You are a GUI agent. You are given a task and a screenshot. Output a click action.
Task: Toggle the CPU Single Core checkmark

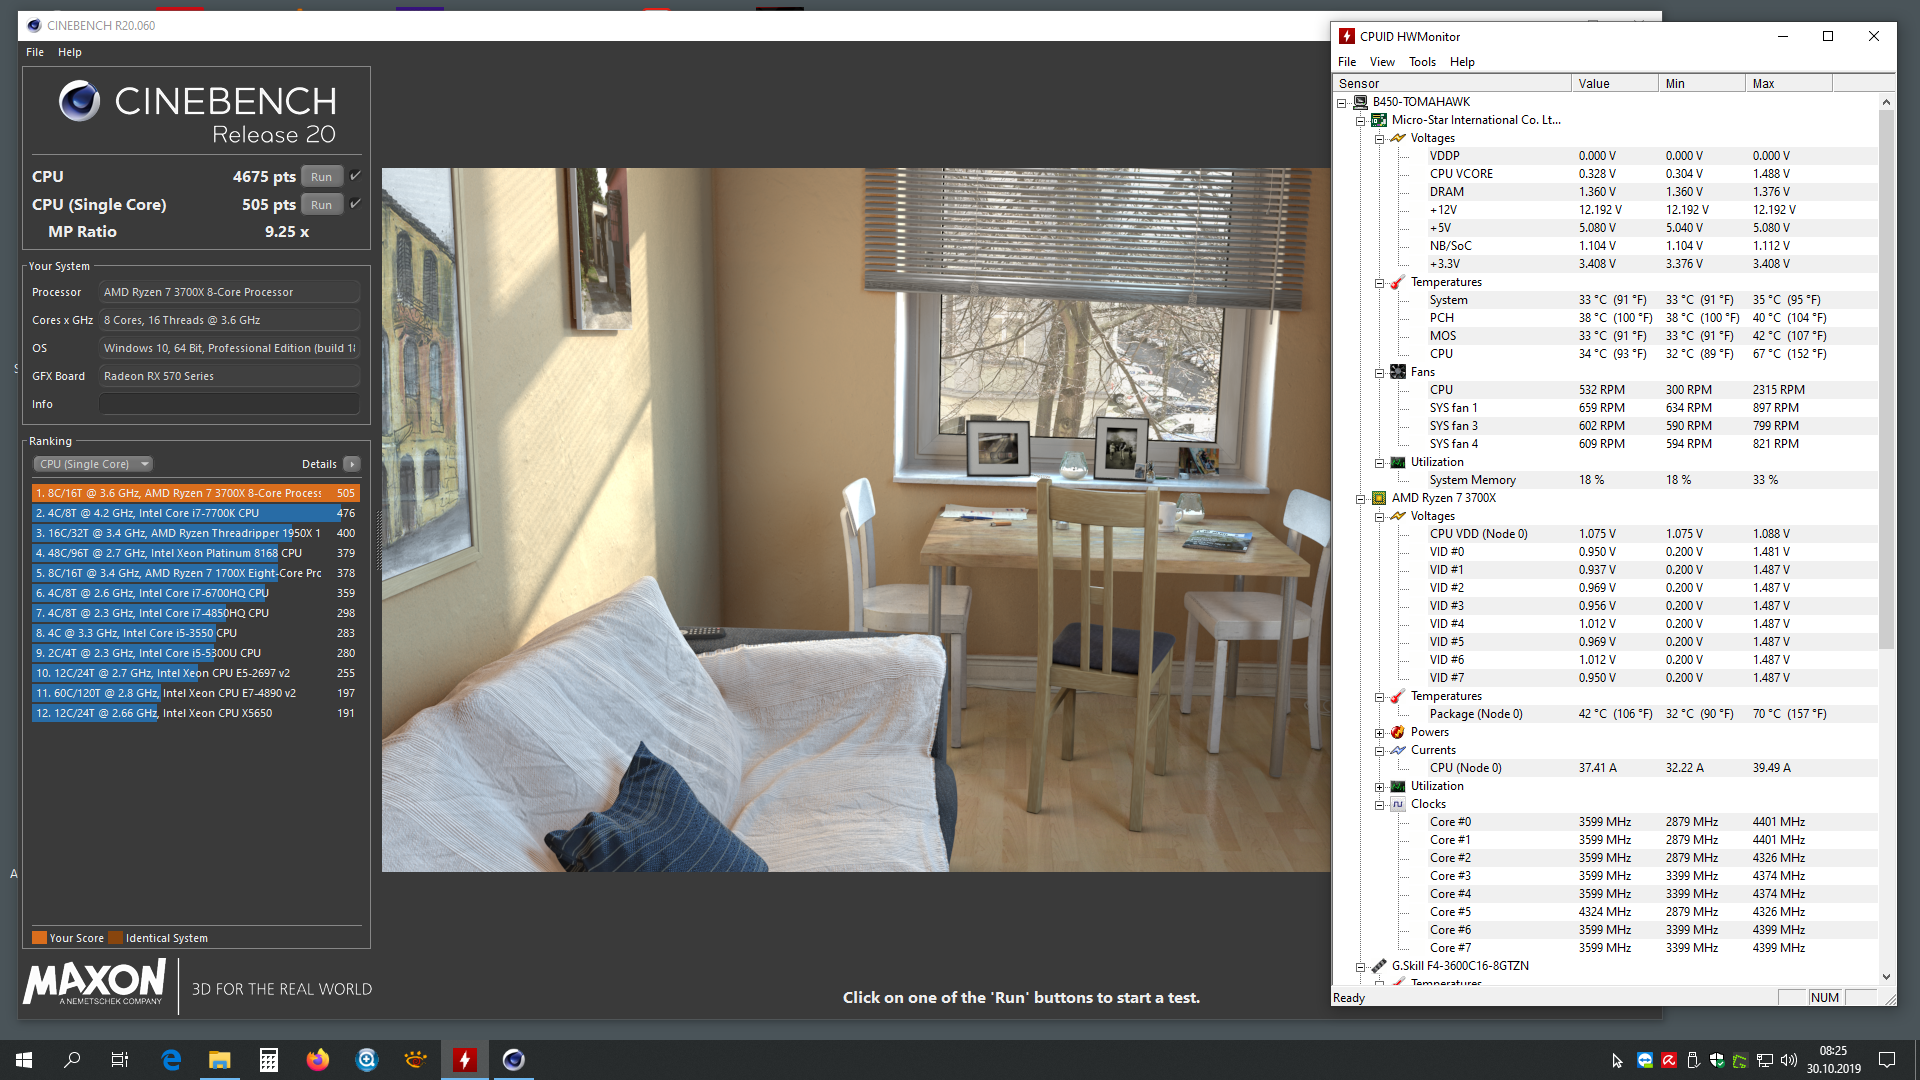tap(355, 204)
